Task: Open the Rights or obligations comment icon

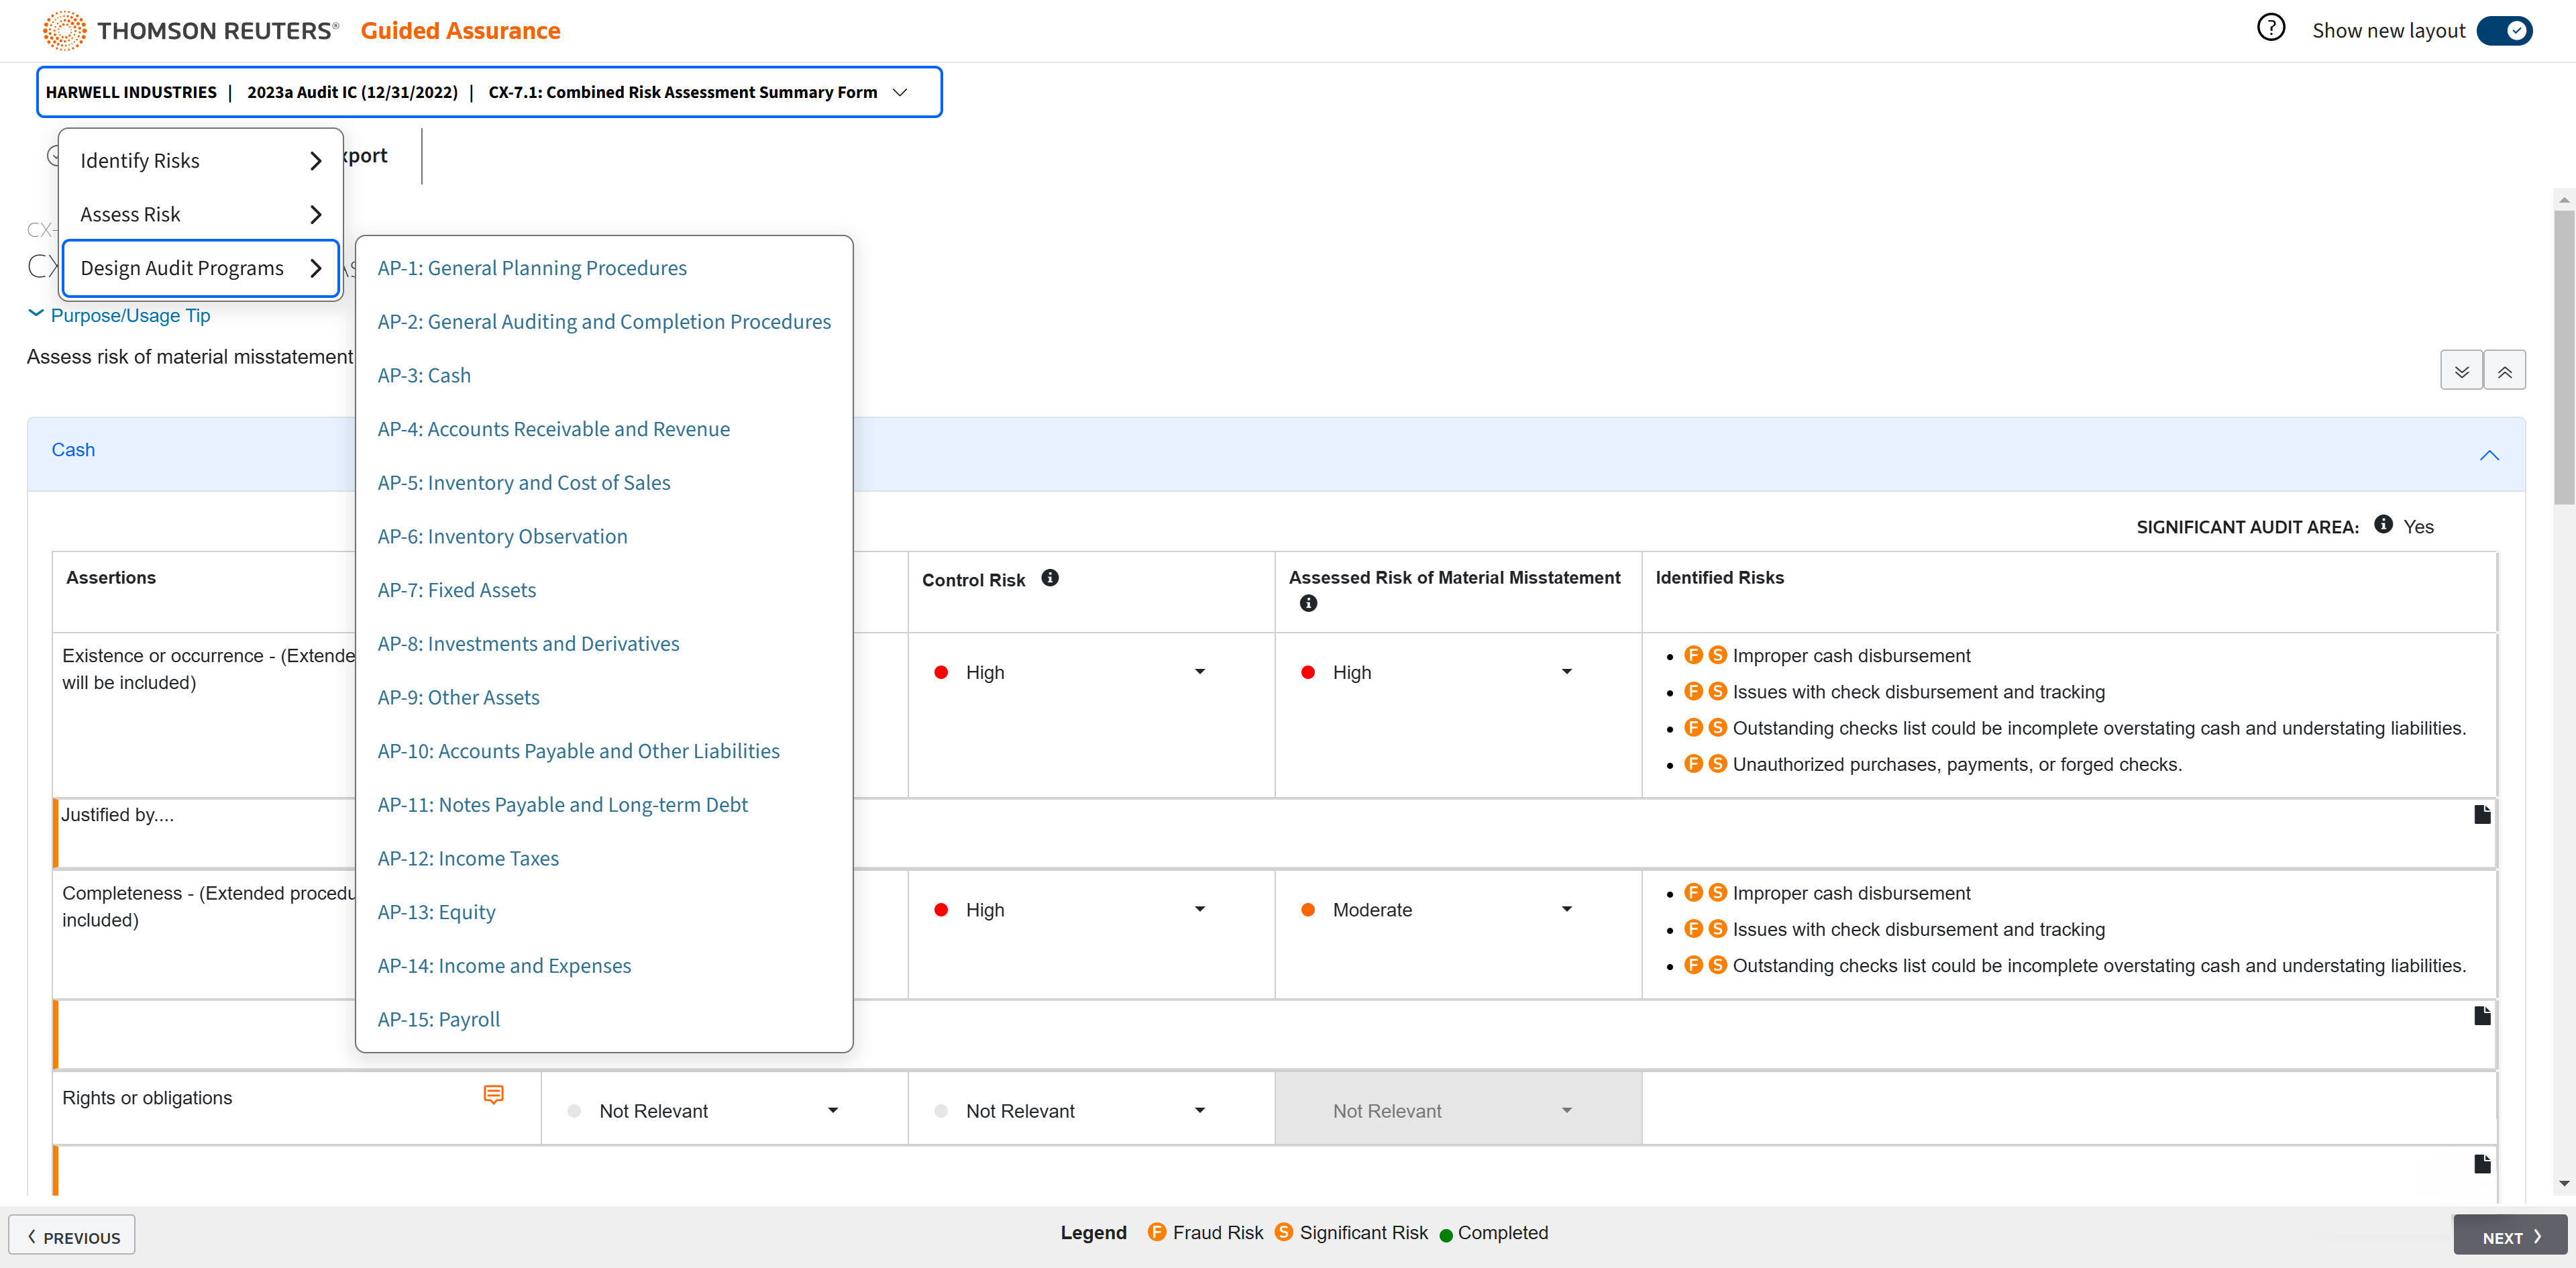Action: tap(493, 1095)
